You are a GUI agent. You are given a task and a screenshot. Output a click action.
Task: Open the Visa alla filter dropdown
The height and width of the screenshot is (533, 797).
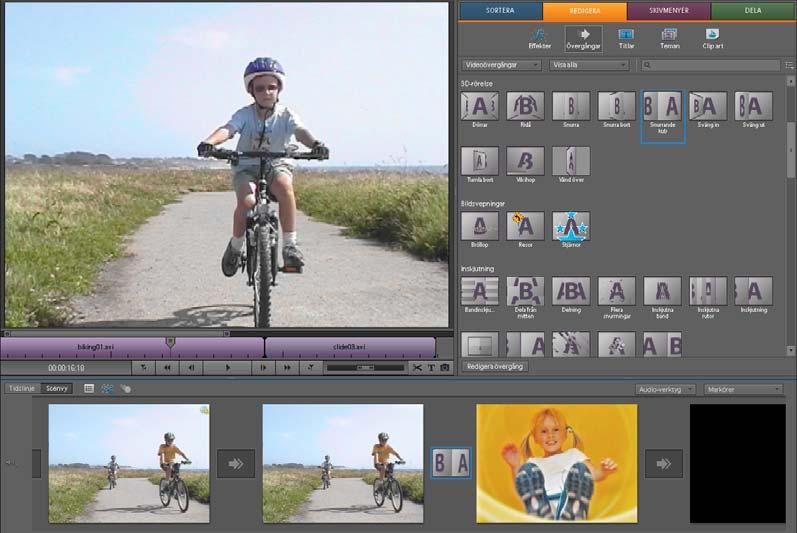pos(589,65)
